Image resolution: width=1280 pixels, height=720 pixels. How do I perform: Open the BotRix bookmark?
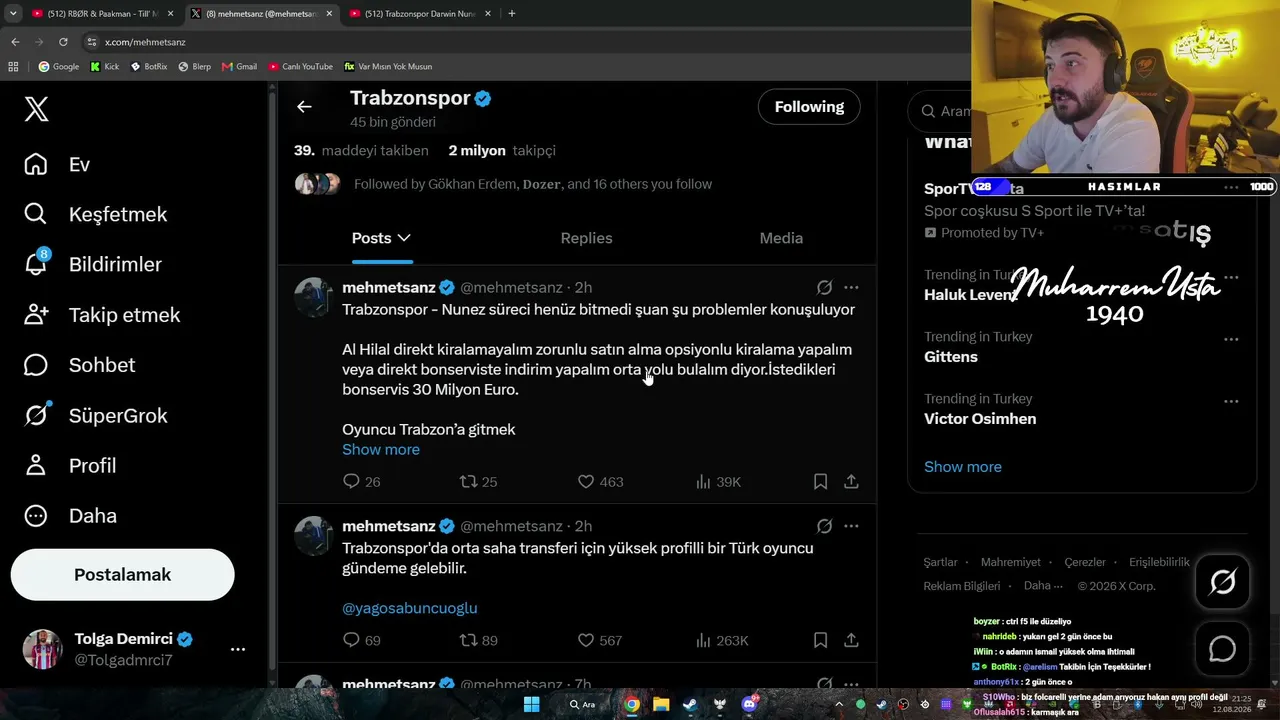pyautogui.click(x=149, y=67)
